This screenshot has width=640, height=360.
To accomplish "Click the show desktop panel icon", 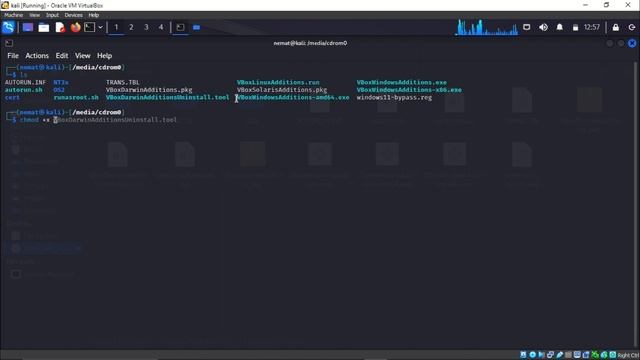I will 28,27.
